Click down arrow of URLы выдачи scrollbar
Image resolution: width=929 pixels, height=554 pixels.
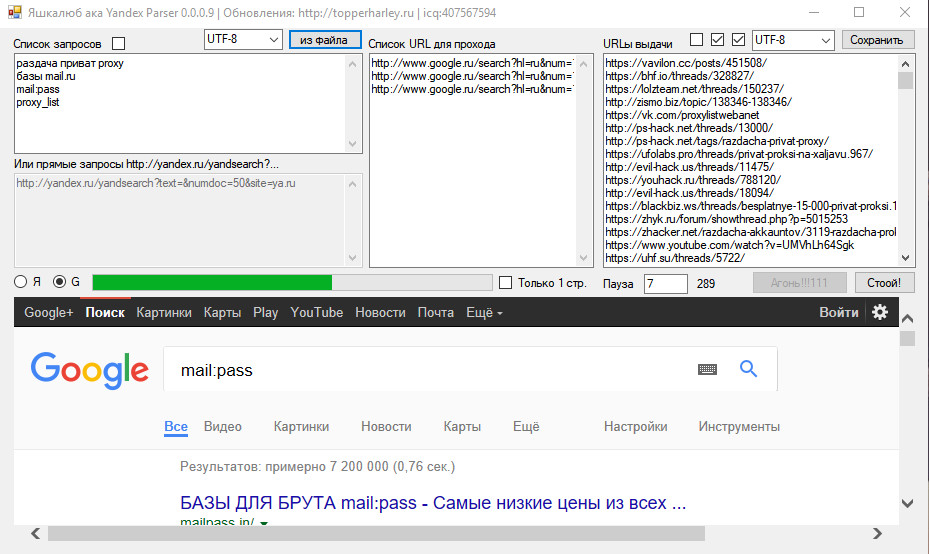[x=905, y=258]
